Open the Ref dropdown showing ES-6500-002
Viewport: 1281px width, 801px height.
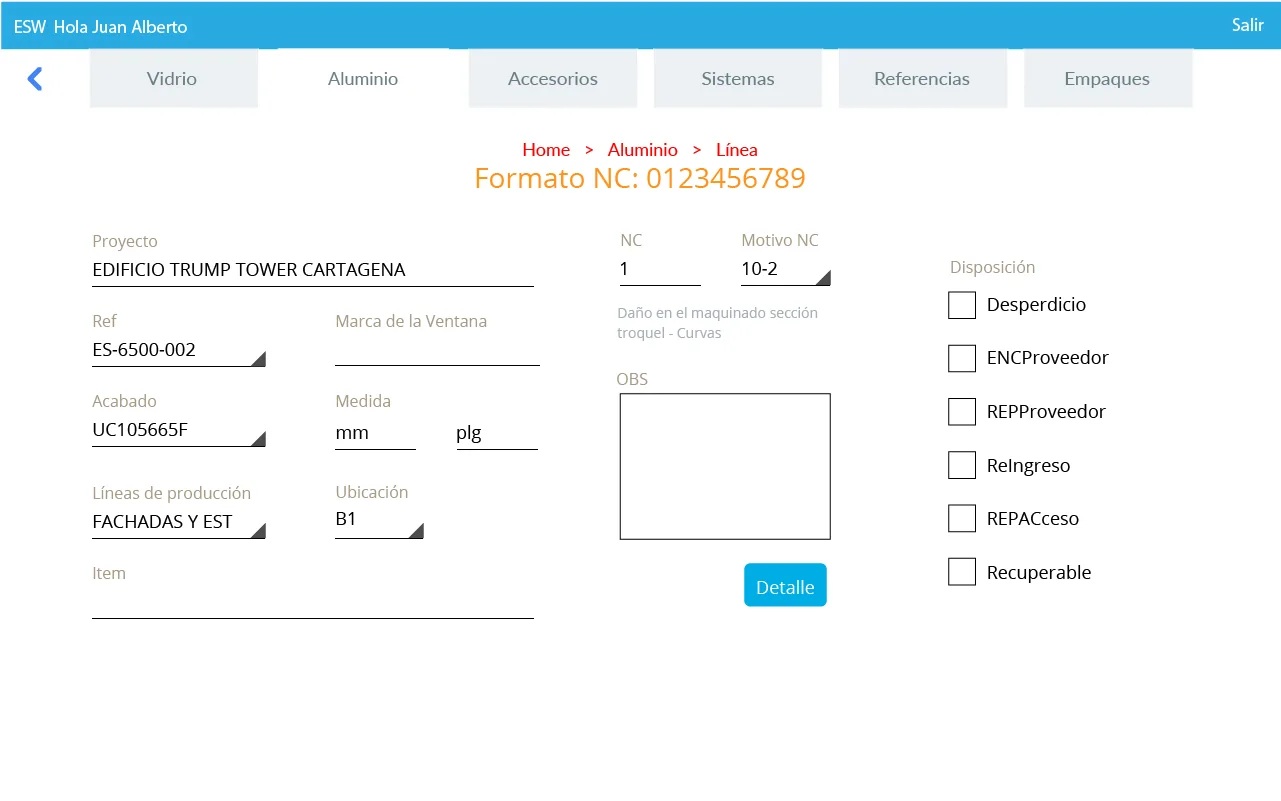[x=179, y=351]
